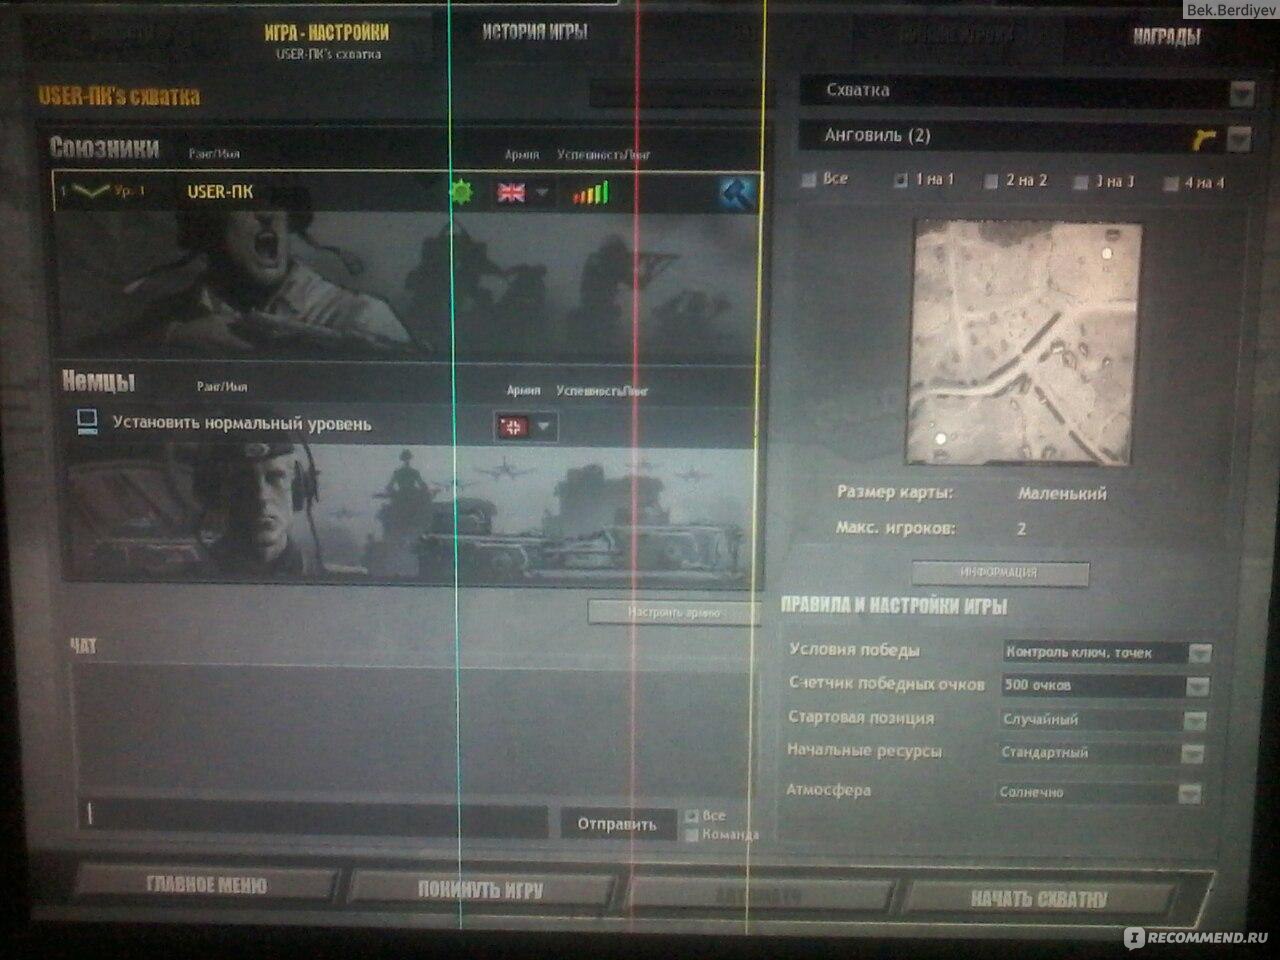
Task: Click the Начать схватку button
Action: tap(1040, 899)
